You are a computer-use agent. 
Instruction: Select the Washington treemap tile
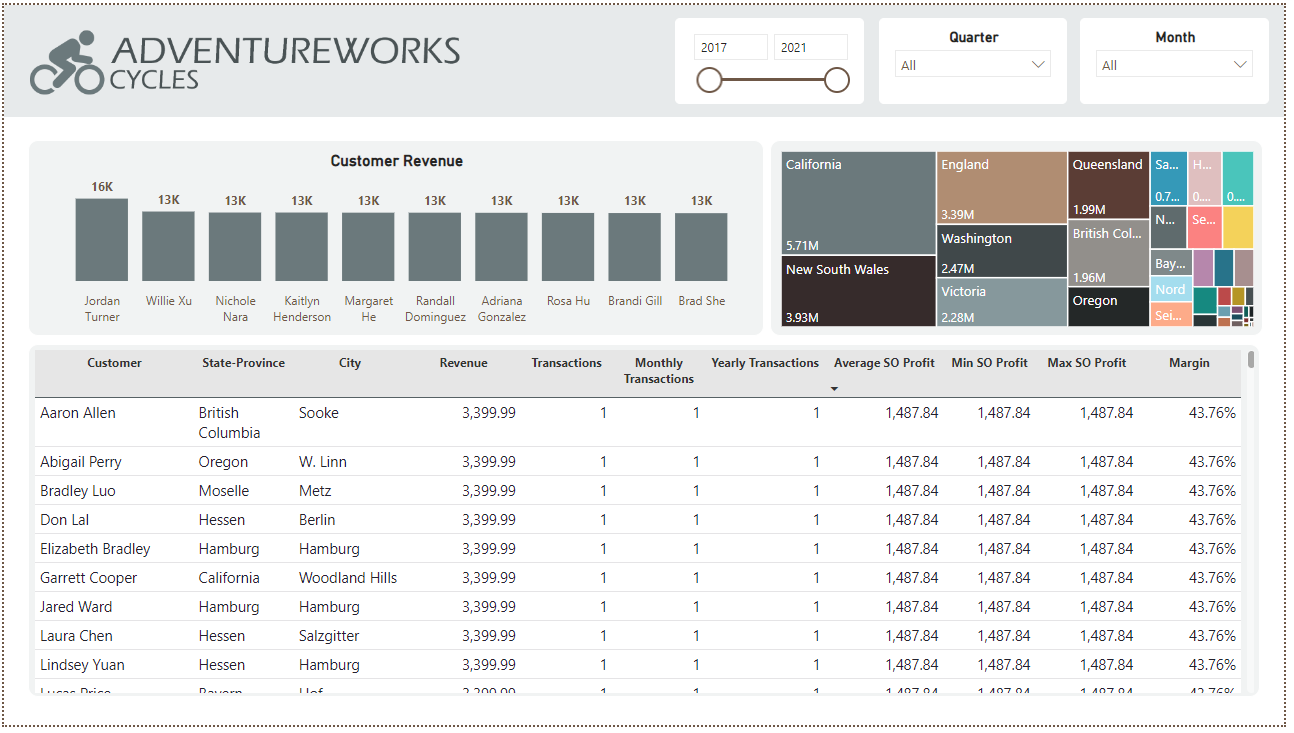pos(1002,251)
